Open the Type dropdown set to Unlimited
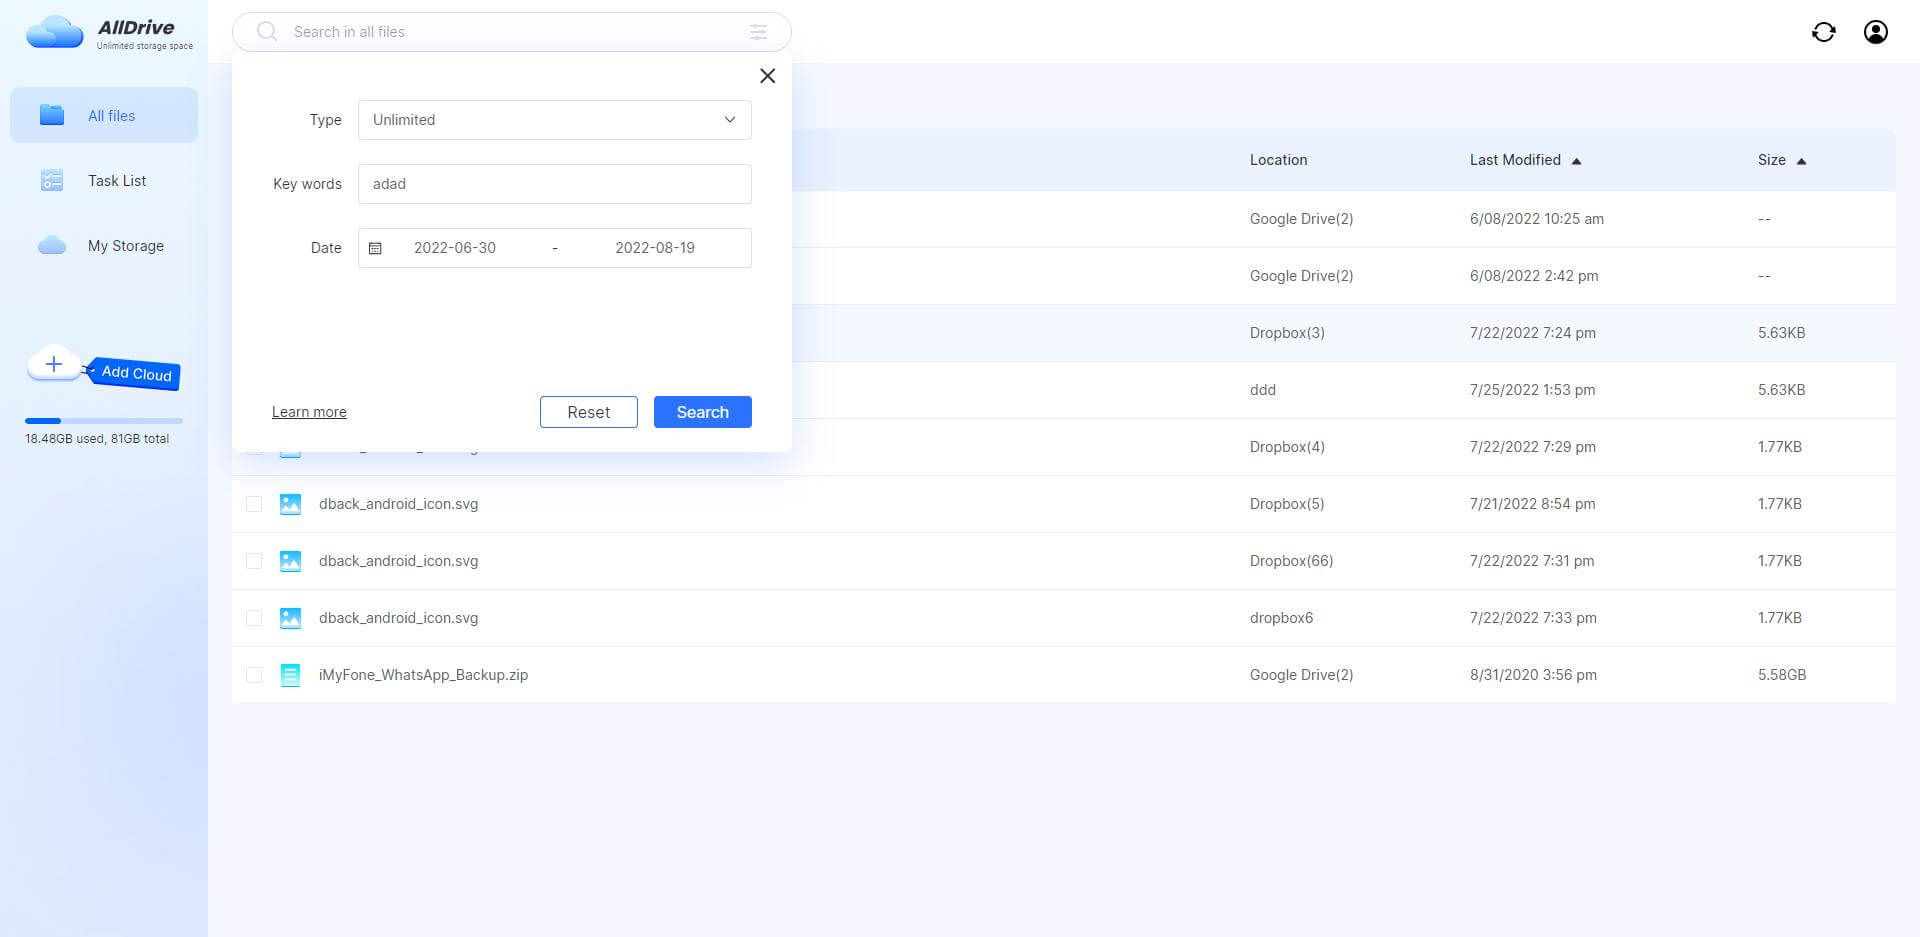1920x937 pixels. (555, 120)
